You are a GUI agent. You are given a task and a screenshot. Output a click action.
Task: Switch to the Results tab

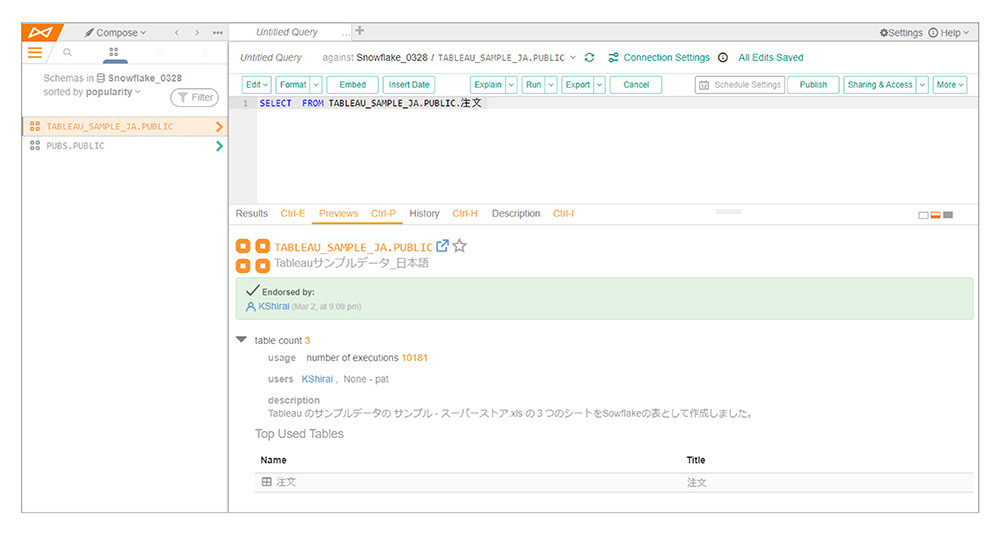tap(251, 214)
